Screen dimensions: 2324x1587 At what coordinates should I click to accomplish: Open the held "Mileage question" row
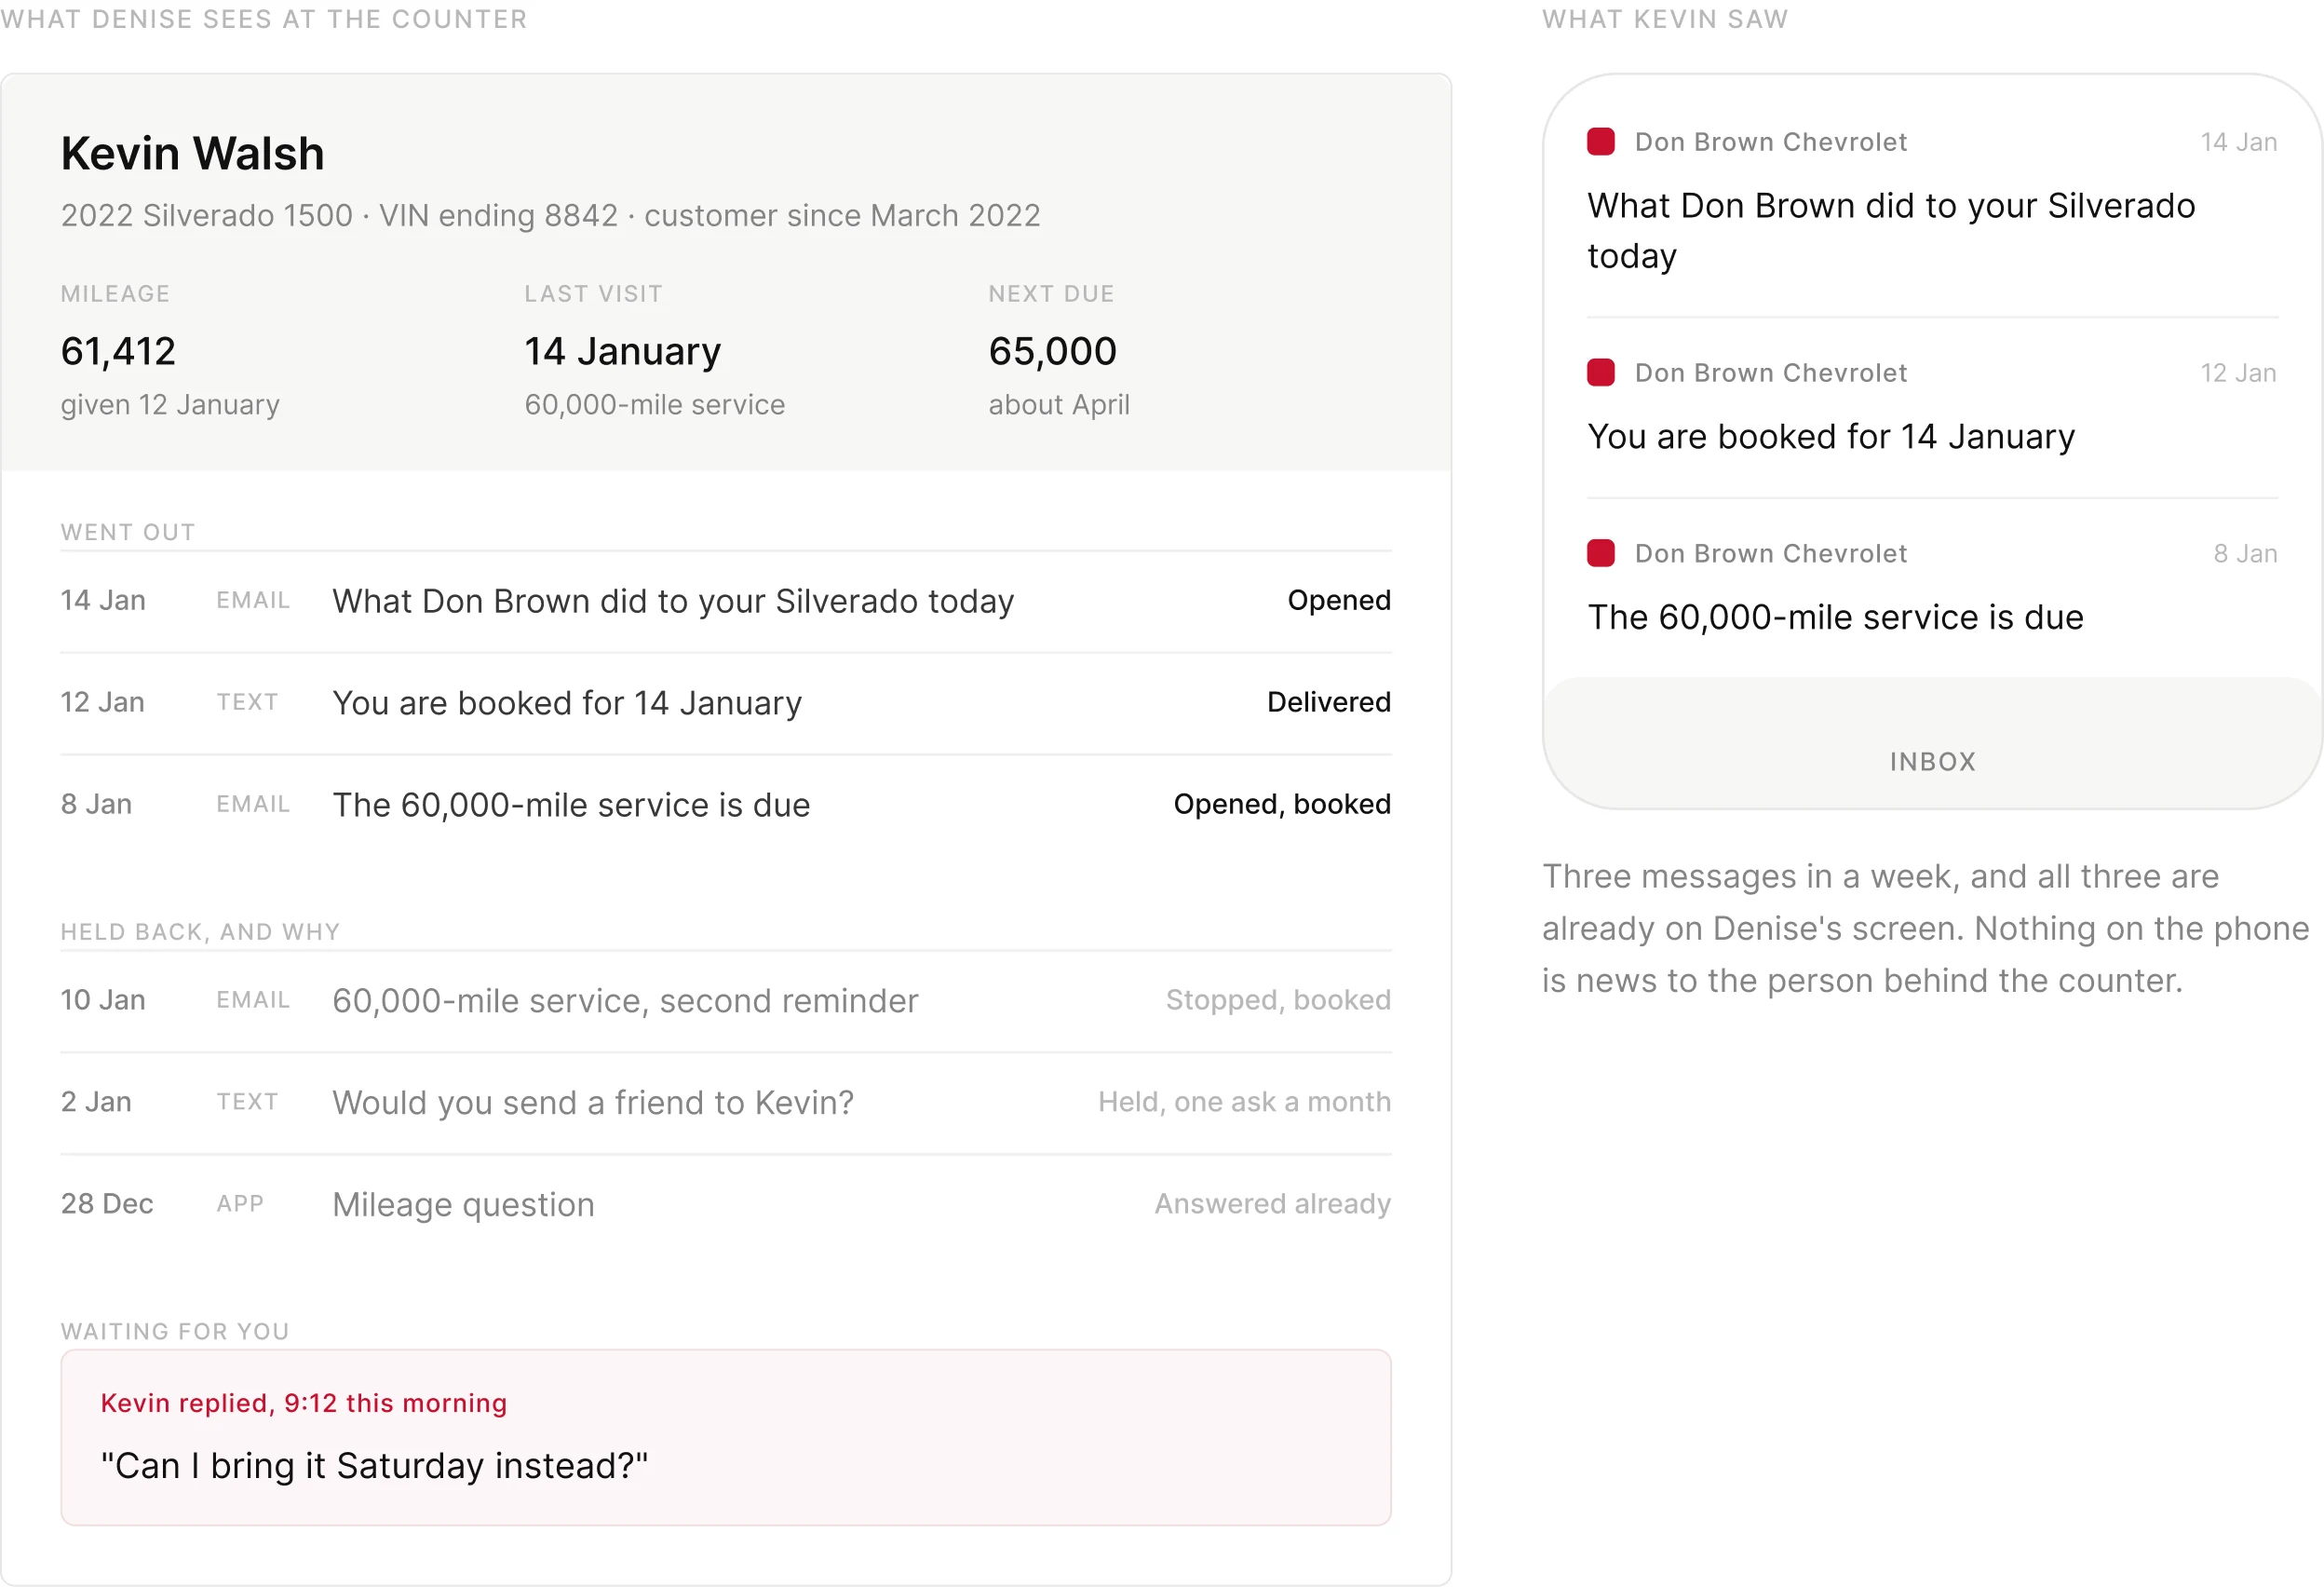(726, 1204)
